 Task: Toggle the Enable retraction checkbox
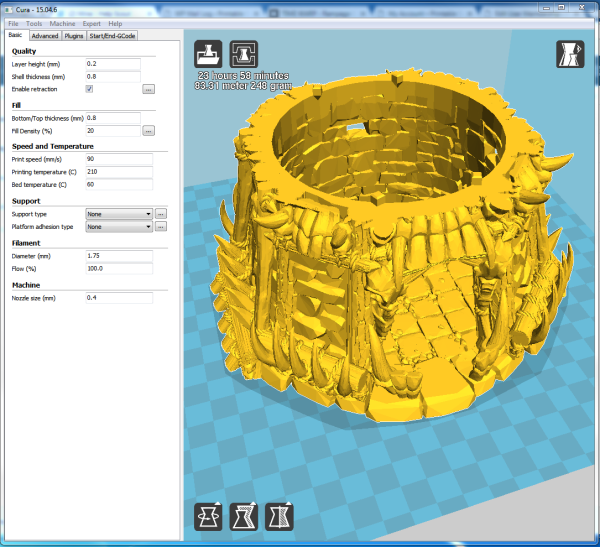[x=89, y=89]
